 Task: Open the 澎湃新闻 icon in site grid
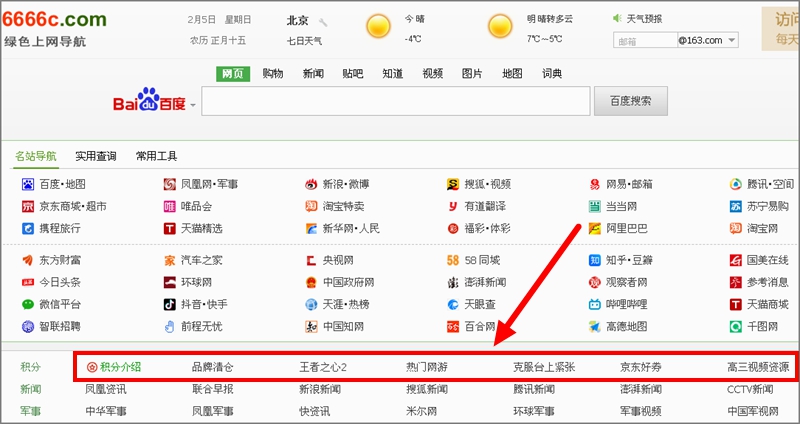[453, 282]
